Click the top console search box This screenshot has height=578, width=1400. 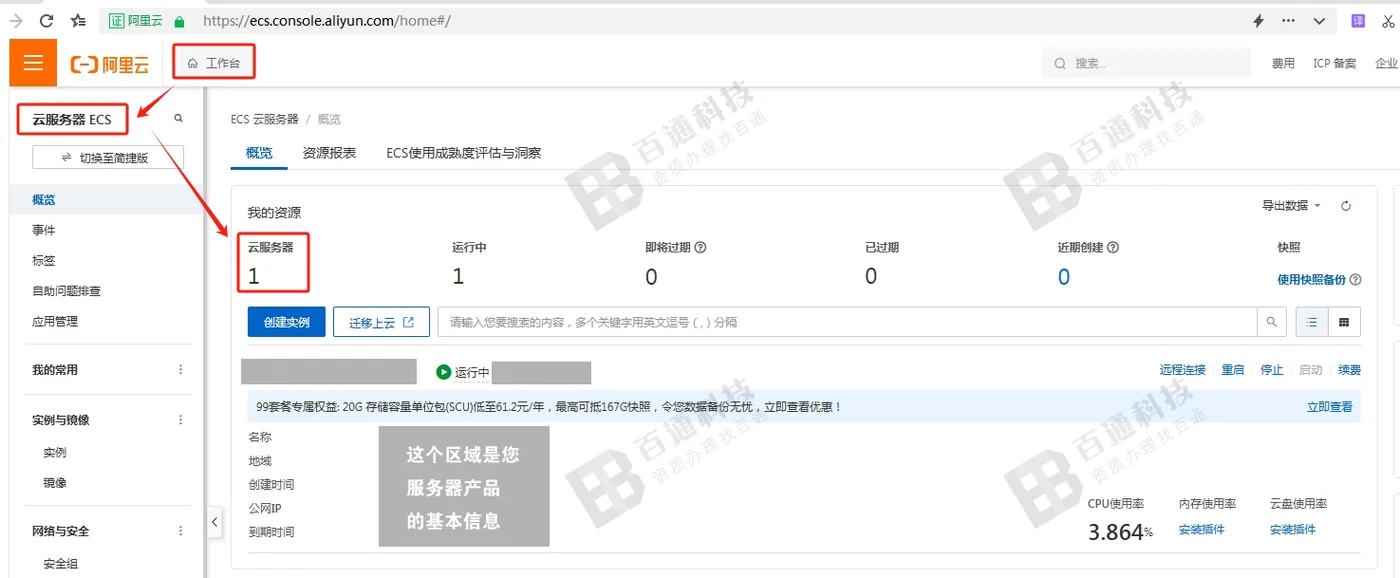coord(1147,63)
